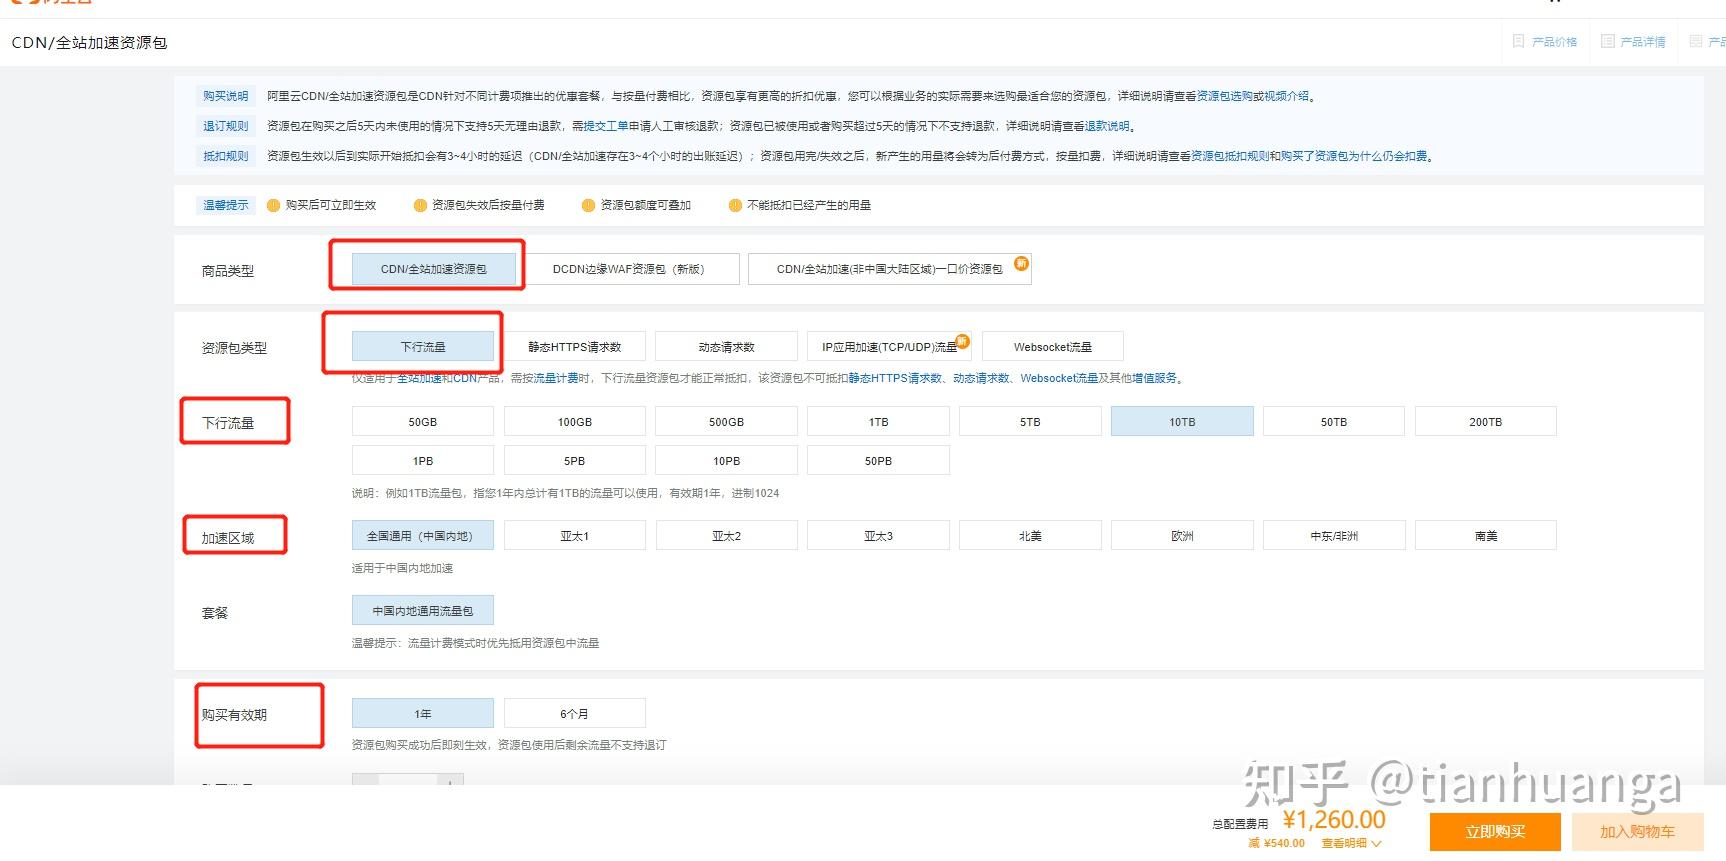Open the 退款说明 link
This screenshot has height=861, width=1726.
(x=1108, y=126)
